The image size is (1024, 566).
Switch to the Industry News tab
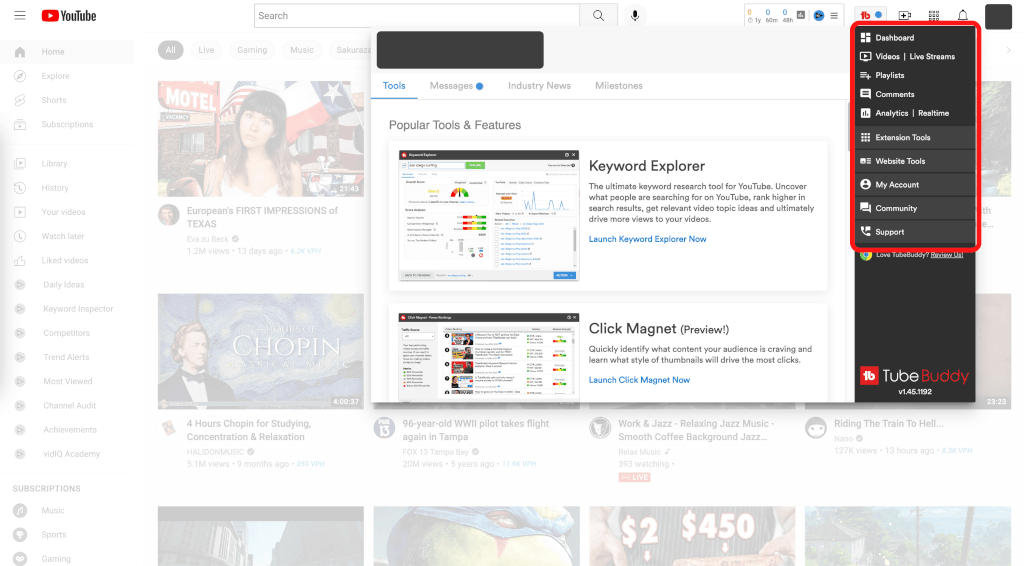[x=539, y=86]
